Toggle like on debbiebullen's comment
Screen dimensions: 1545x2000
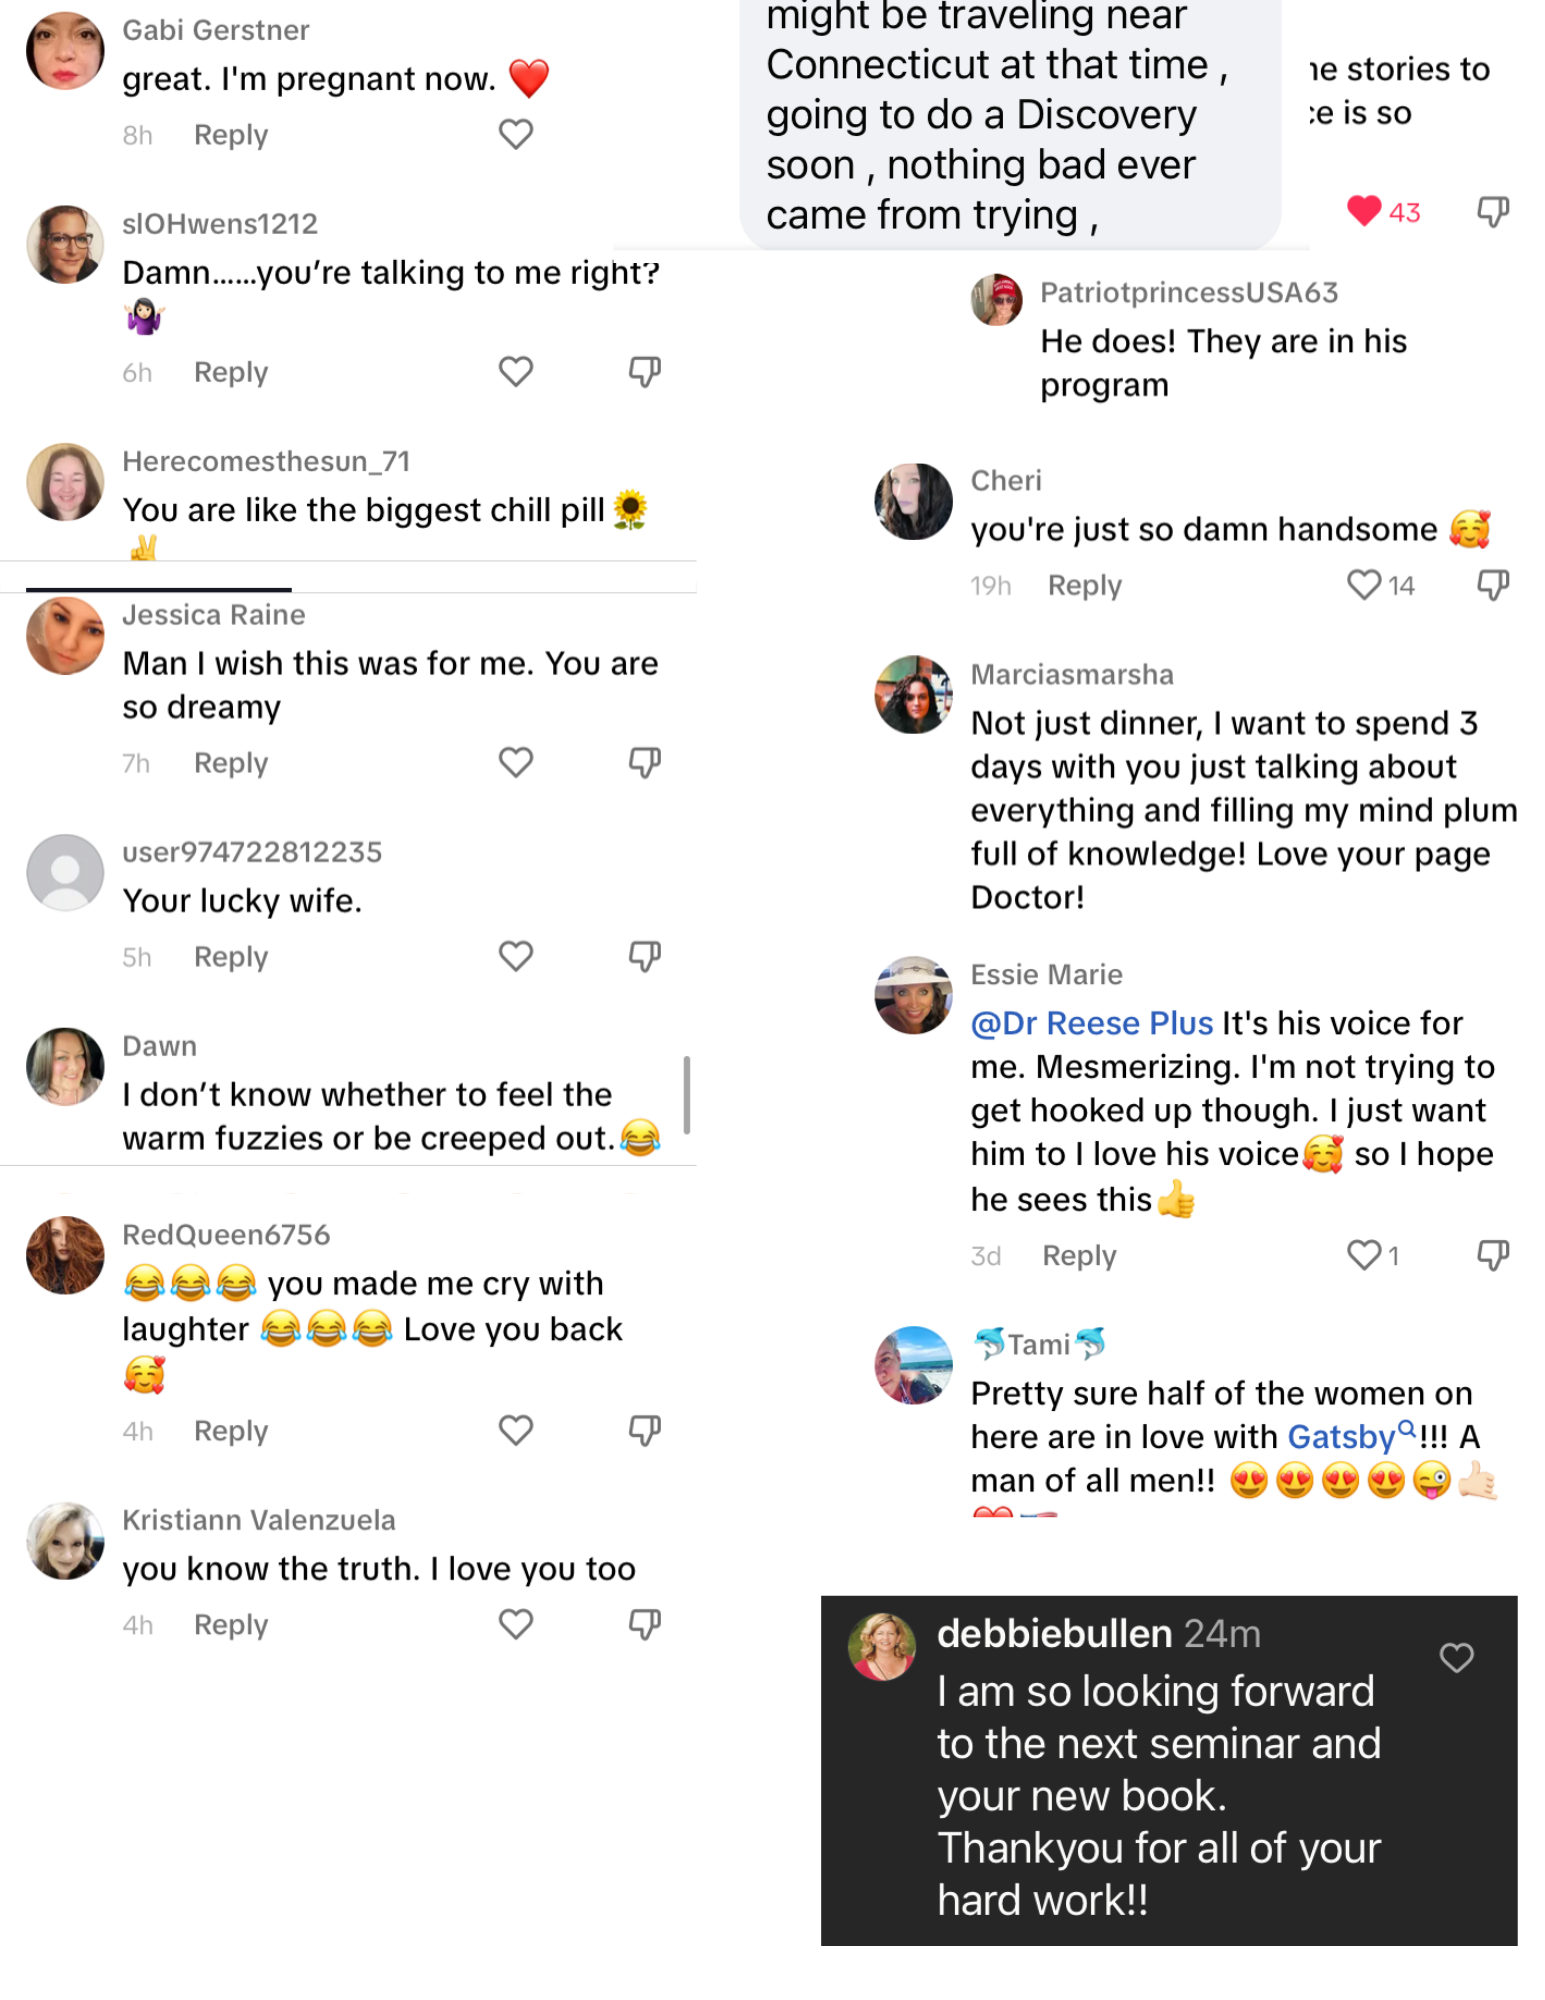coord(1456,1658)
